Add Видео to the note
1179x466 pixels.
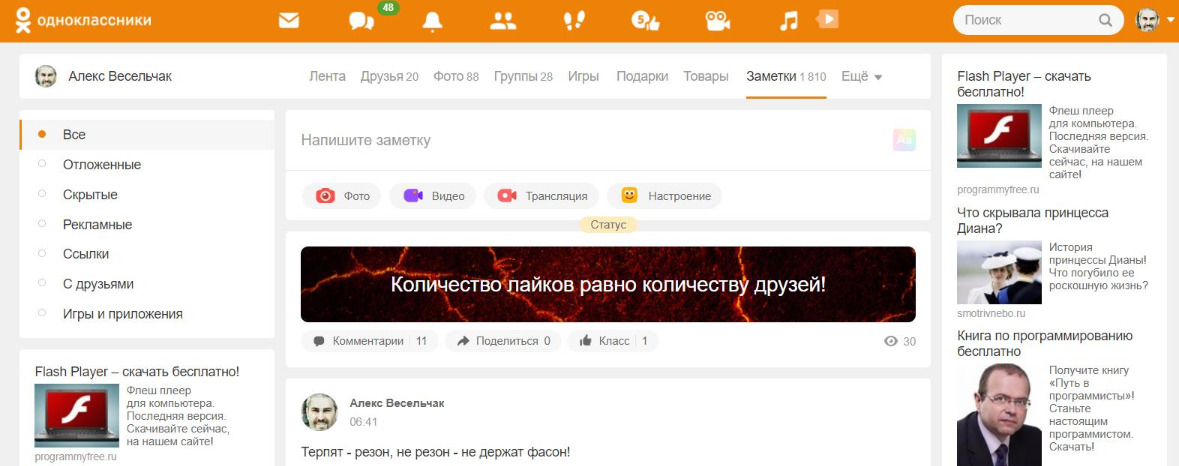(433, 195)
